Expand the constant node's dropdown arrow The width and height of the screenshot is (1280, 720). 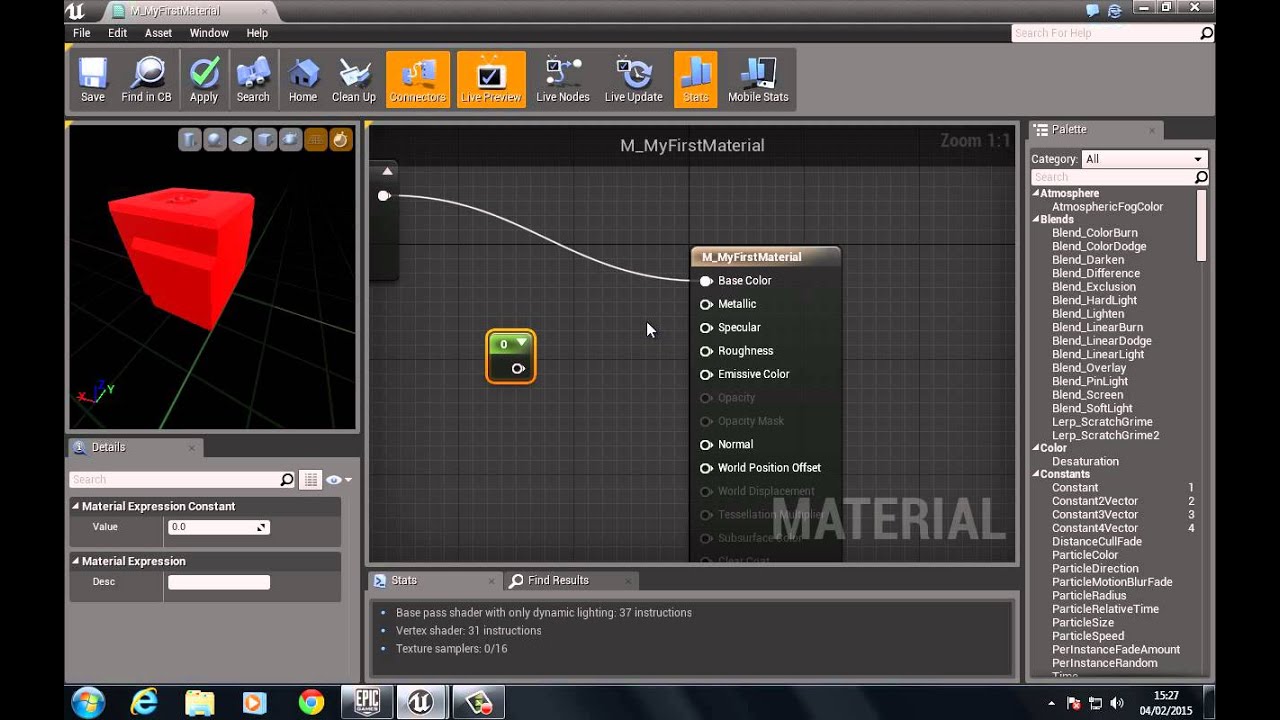click(522, 343)
